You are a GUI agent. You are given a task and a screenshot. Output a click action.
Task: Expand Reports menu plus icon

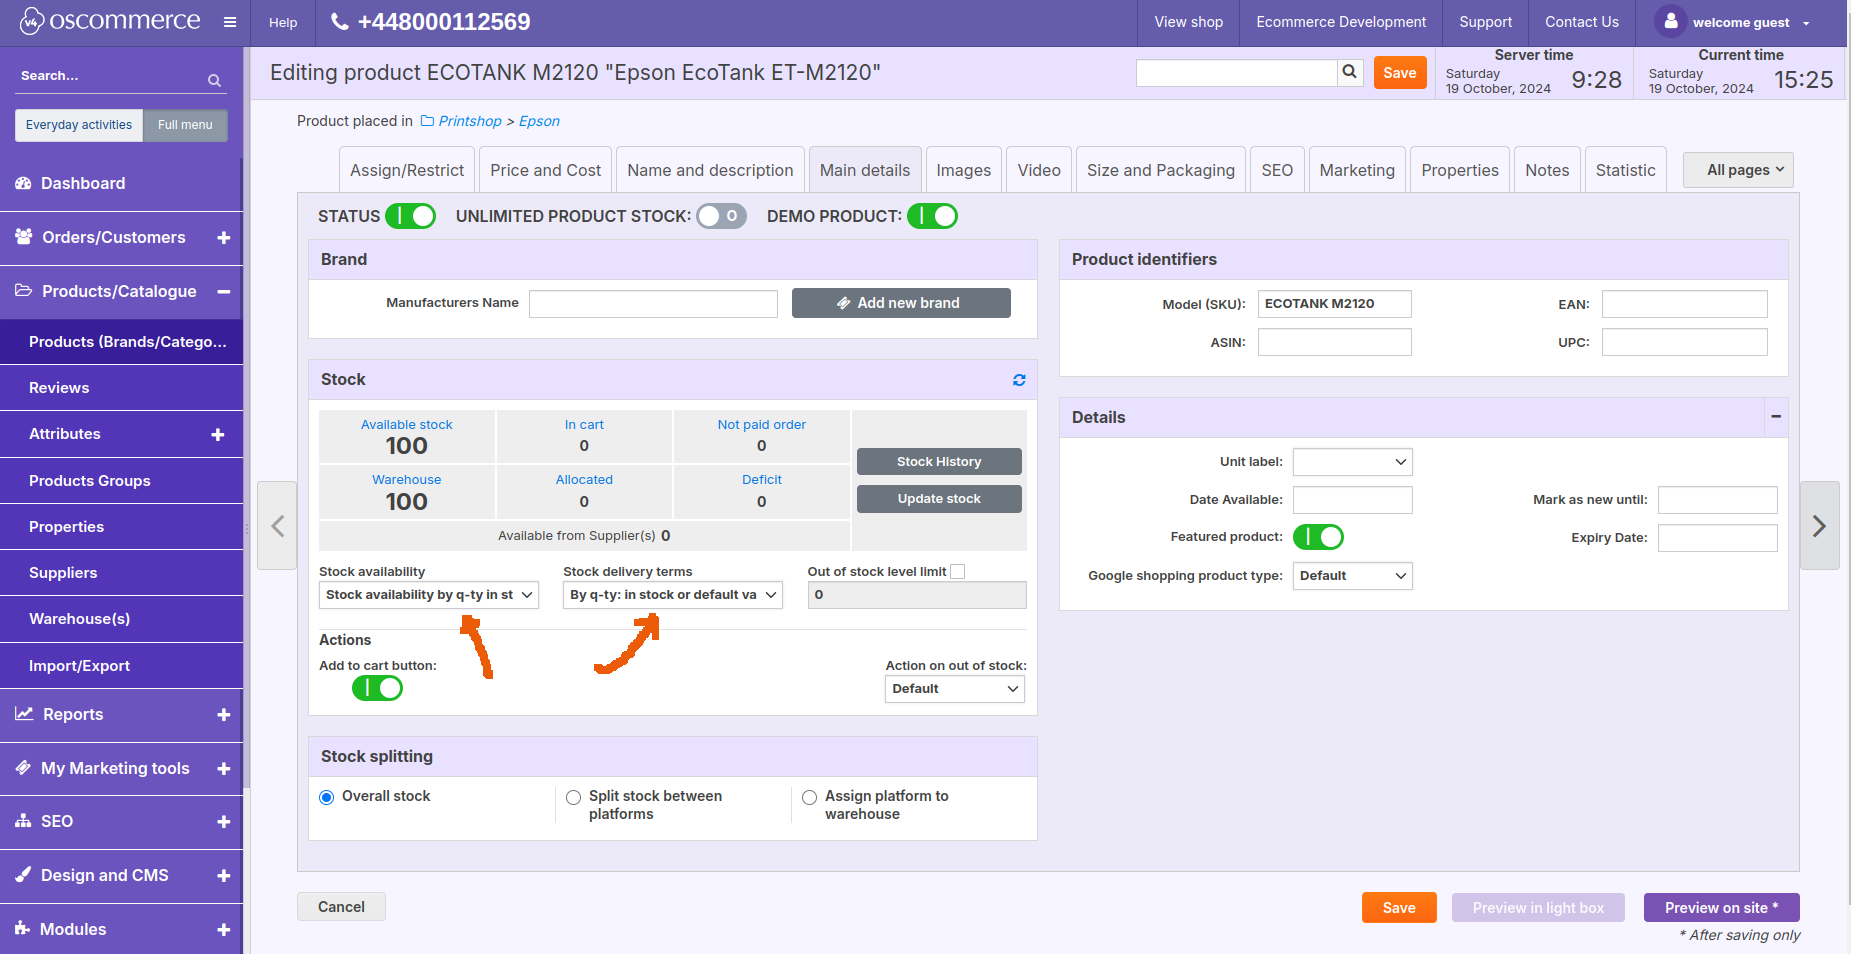[x=223, y=715]
